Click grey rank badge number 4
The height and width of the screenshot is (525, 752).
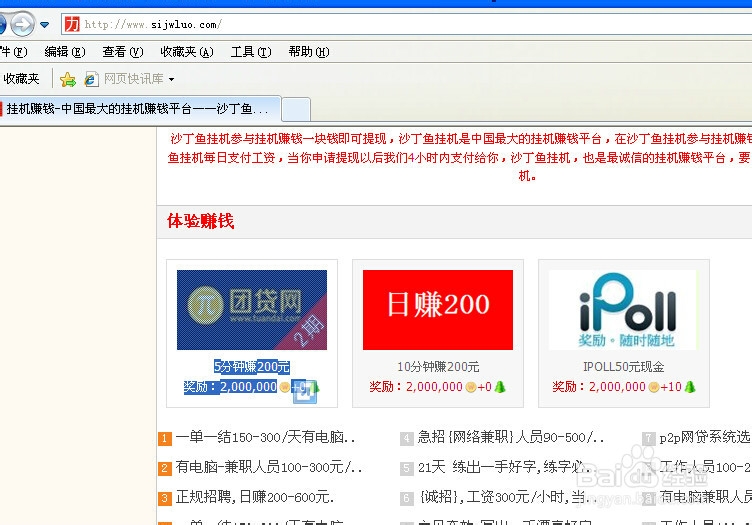(407, 438)
